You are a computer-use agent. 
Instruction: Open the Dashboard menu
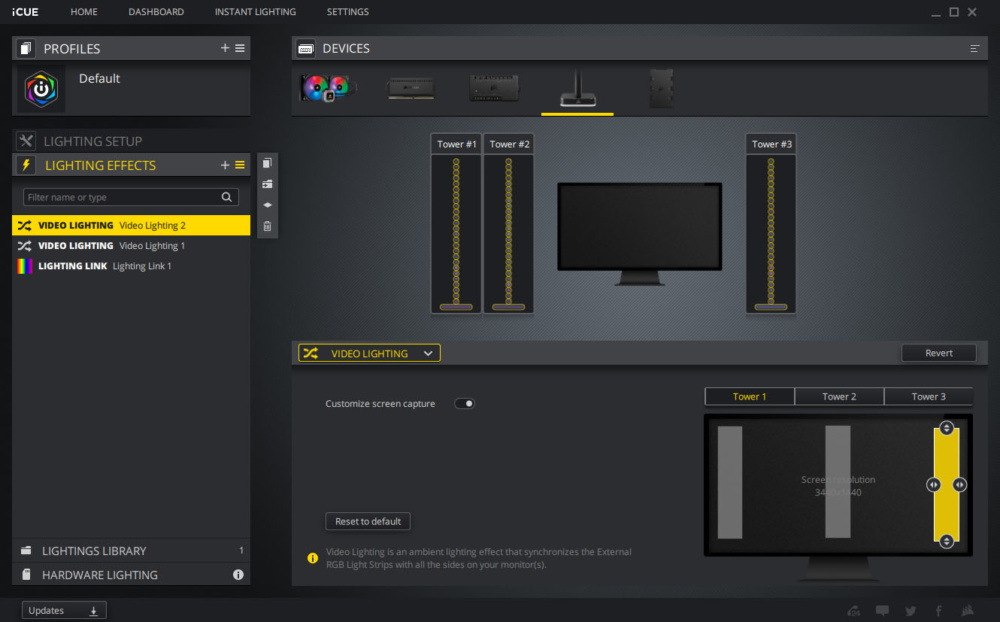(156, 11)
